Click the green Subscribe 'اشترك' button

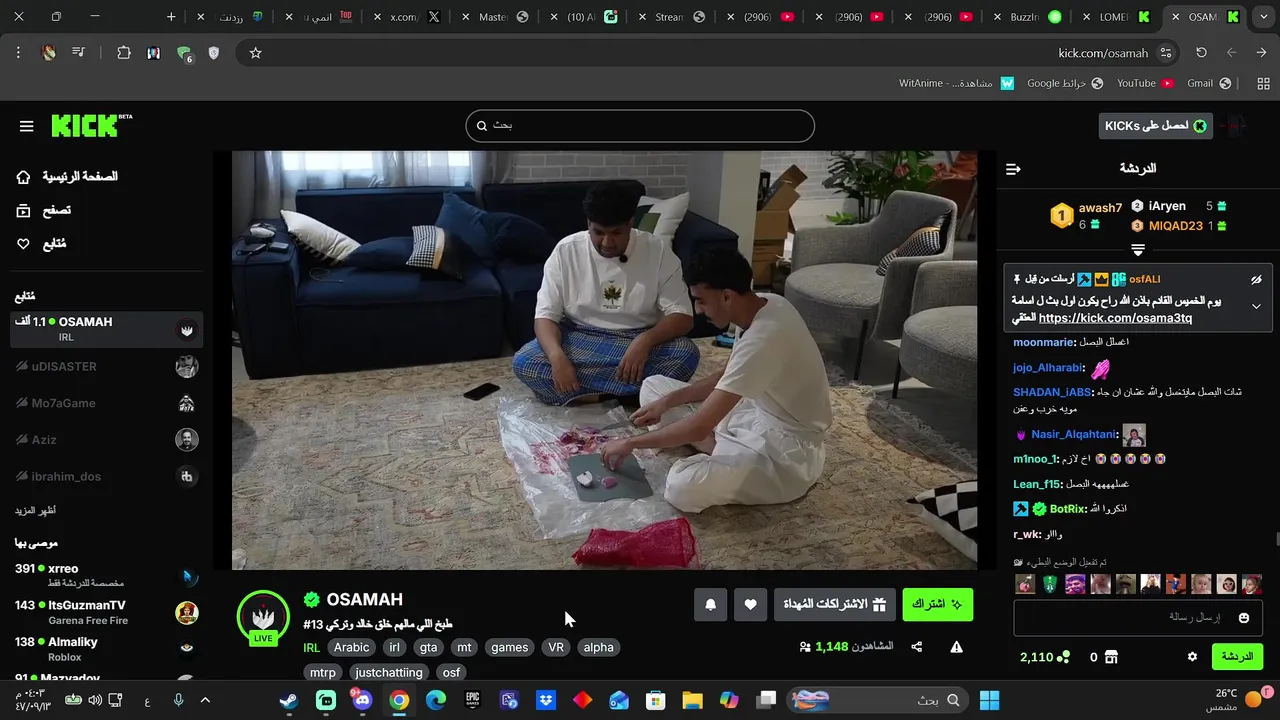coord(938,604)
